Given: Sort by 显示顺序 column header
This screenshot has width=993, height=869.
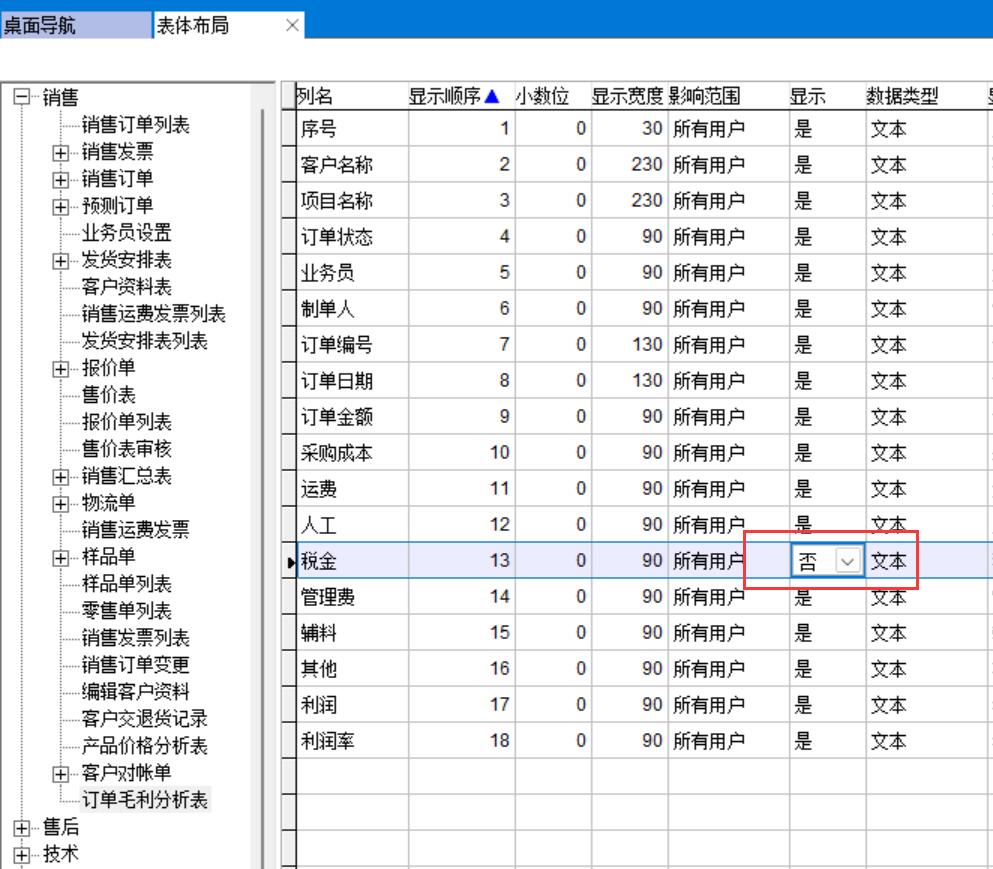Looking at the screenshot, I should click(x=452, y=97).
